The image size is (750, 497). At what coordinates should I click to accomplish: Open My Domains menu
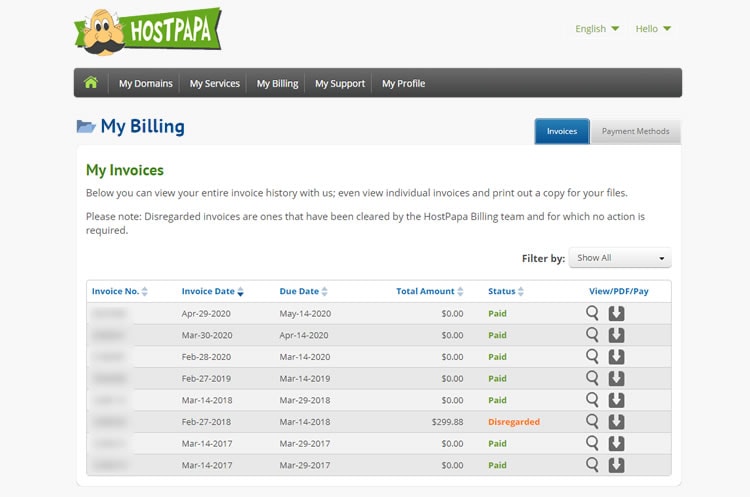pyautogui.click(x=145, y=83)
